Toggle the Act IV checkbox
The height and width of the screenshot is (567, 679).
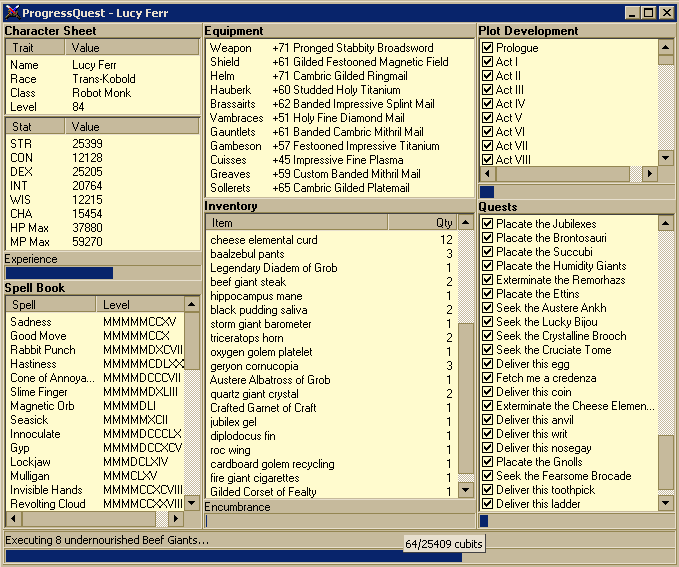pyautogui.click(x=488, y=104)
